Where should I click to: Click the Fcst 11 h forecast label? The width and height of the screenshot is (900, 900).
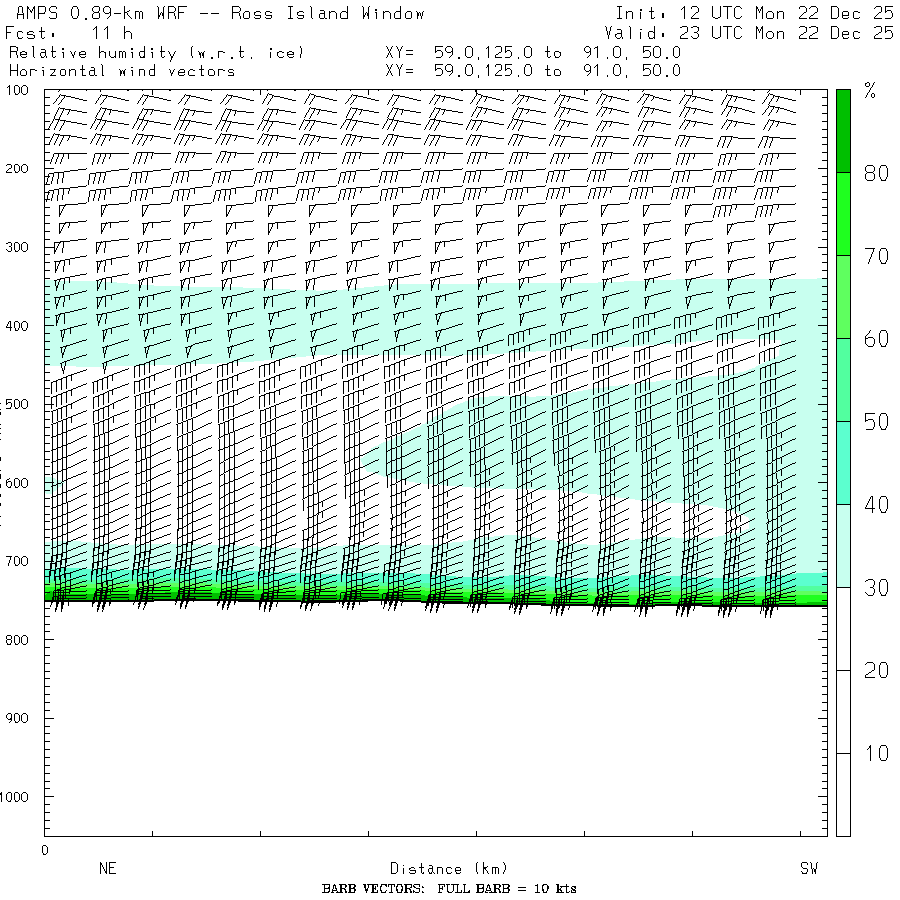point(69,33)
